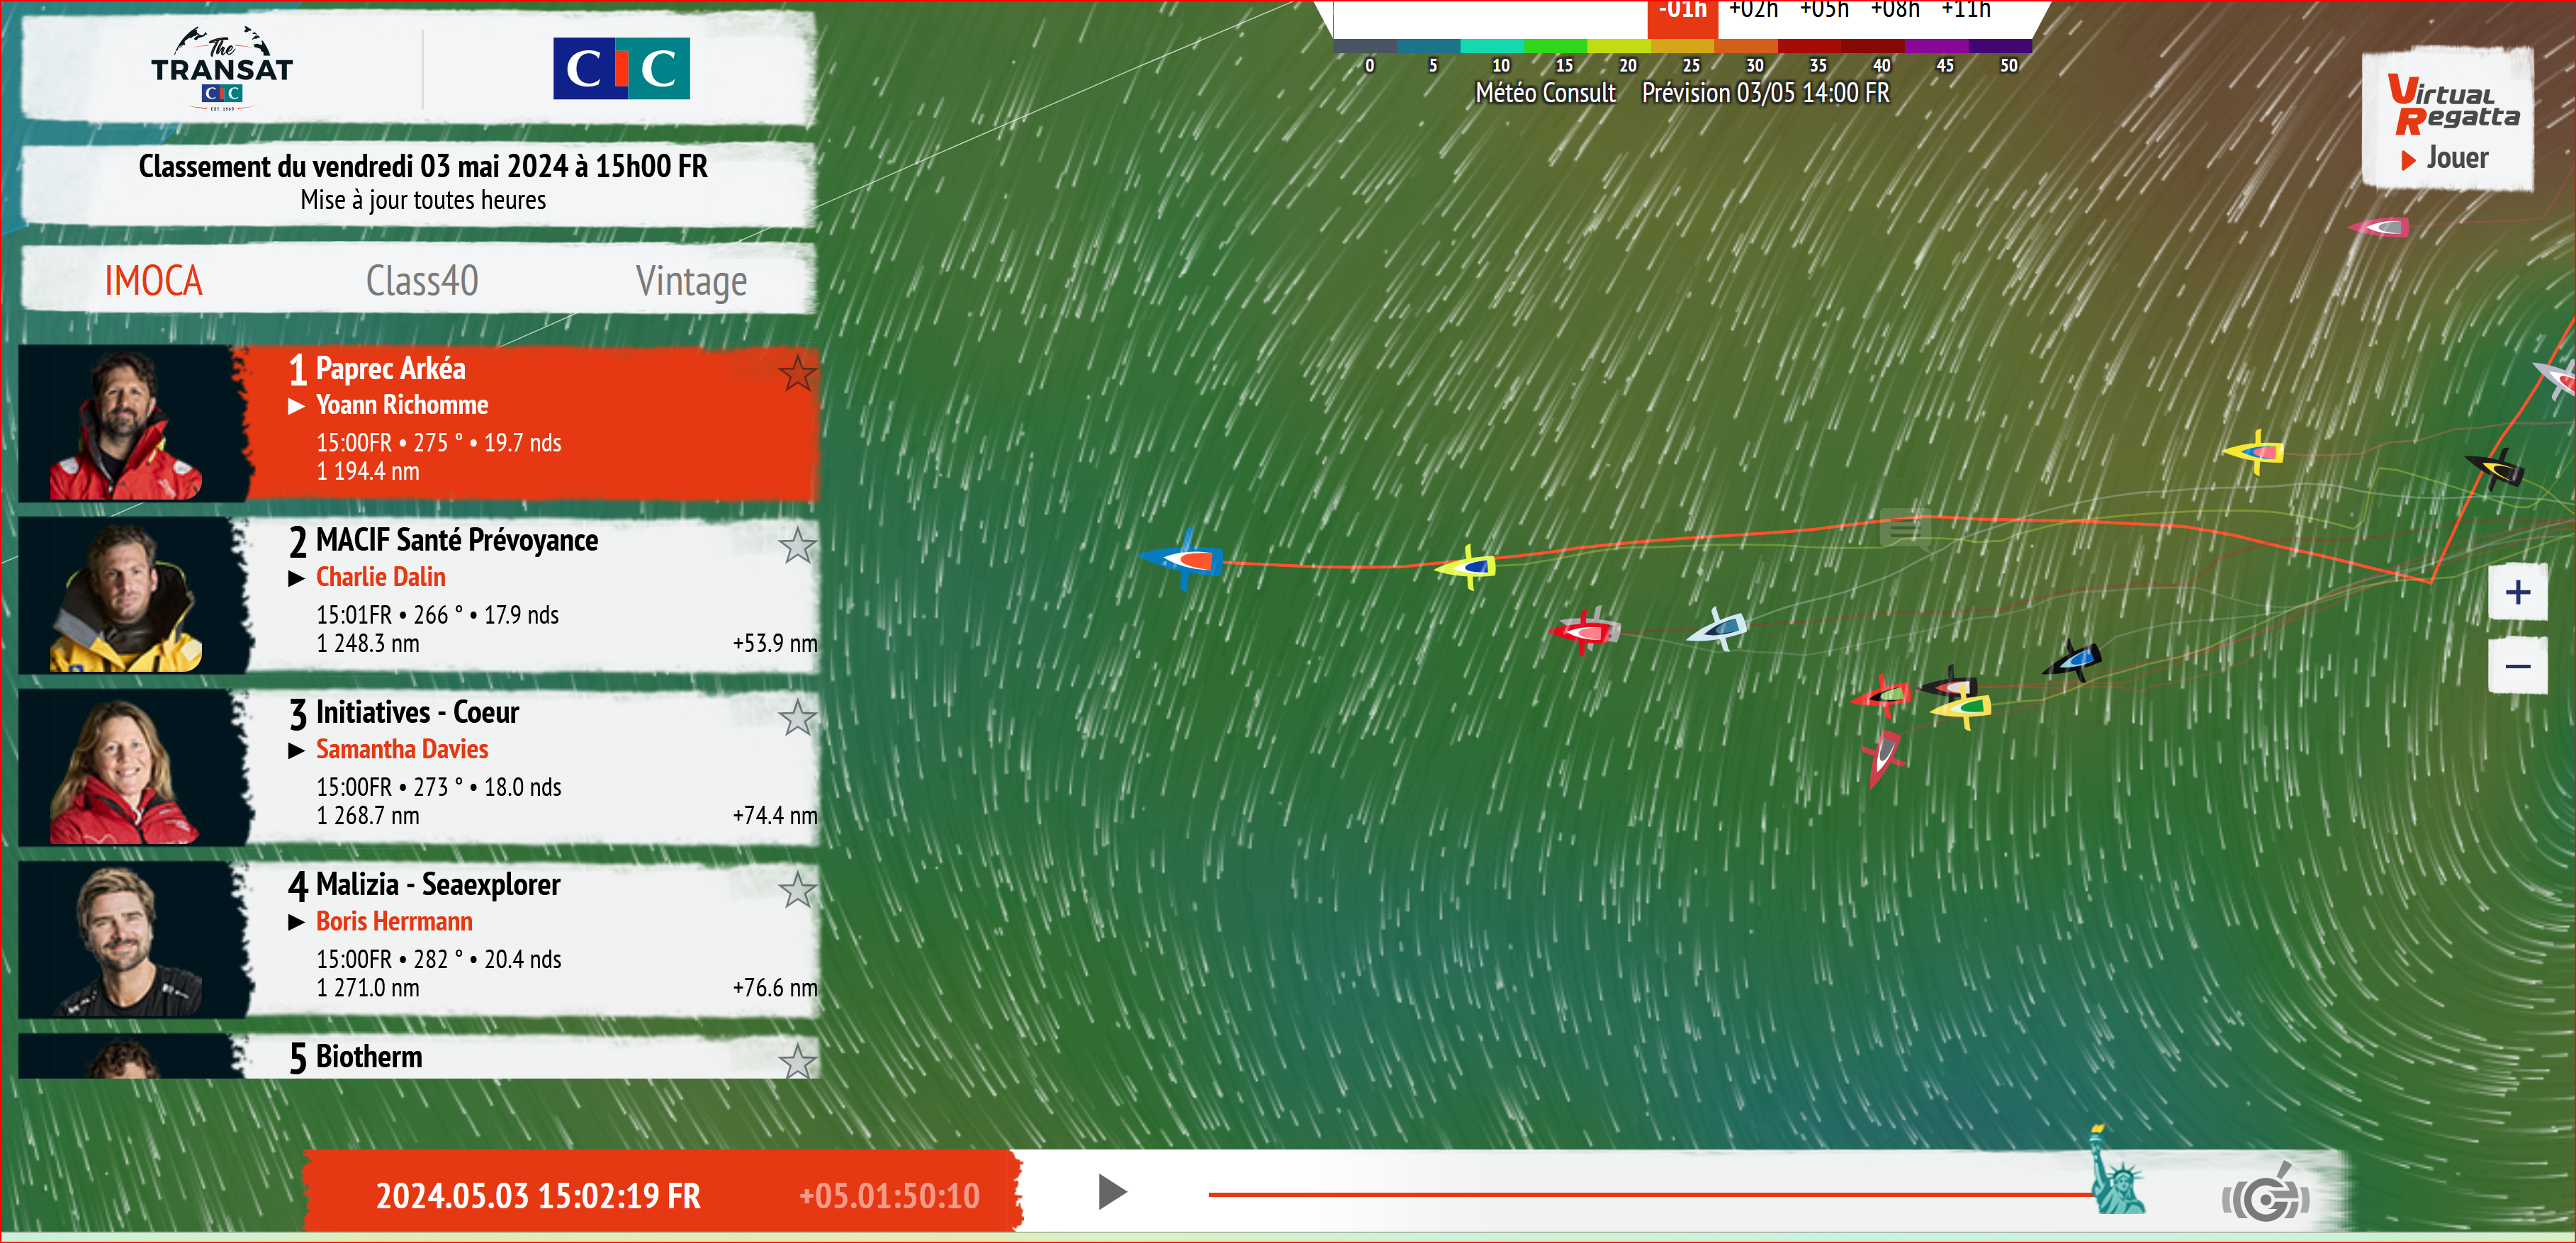Click The Transat CIC logo

(x=222, y=68)
